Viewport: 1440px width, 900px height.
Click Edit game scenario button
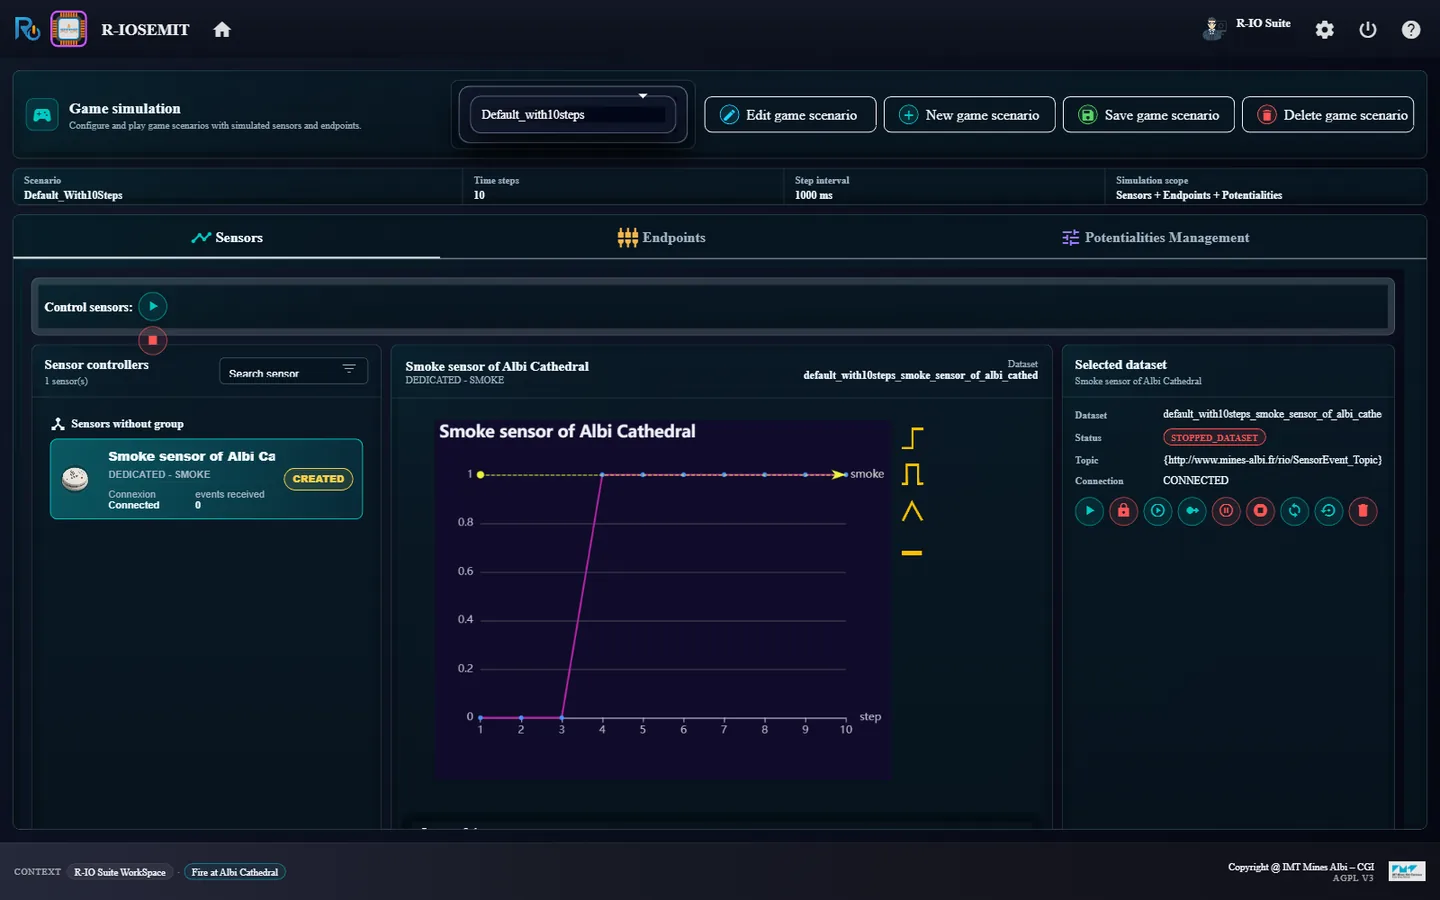click(790, 115)
